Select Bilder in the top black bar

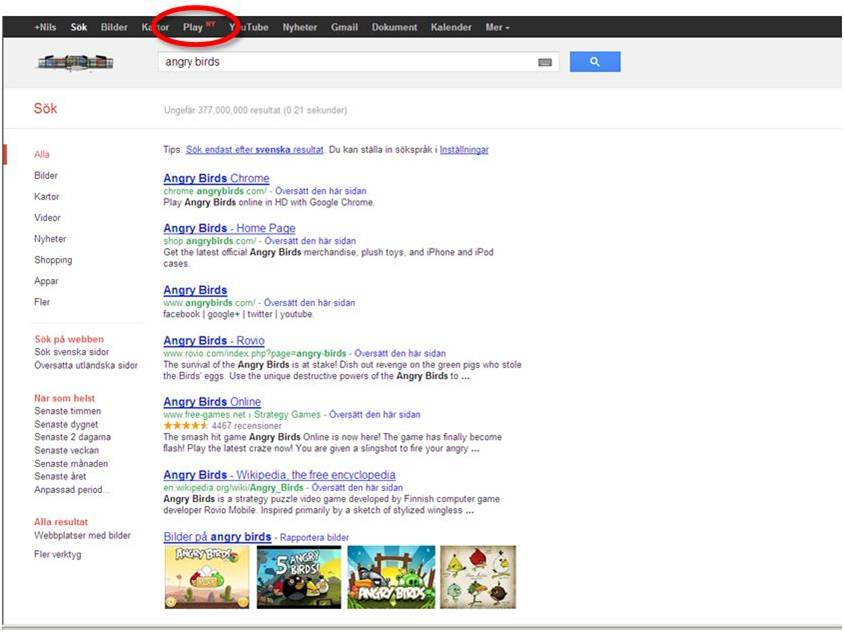click(114, 27)
